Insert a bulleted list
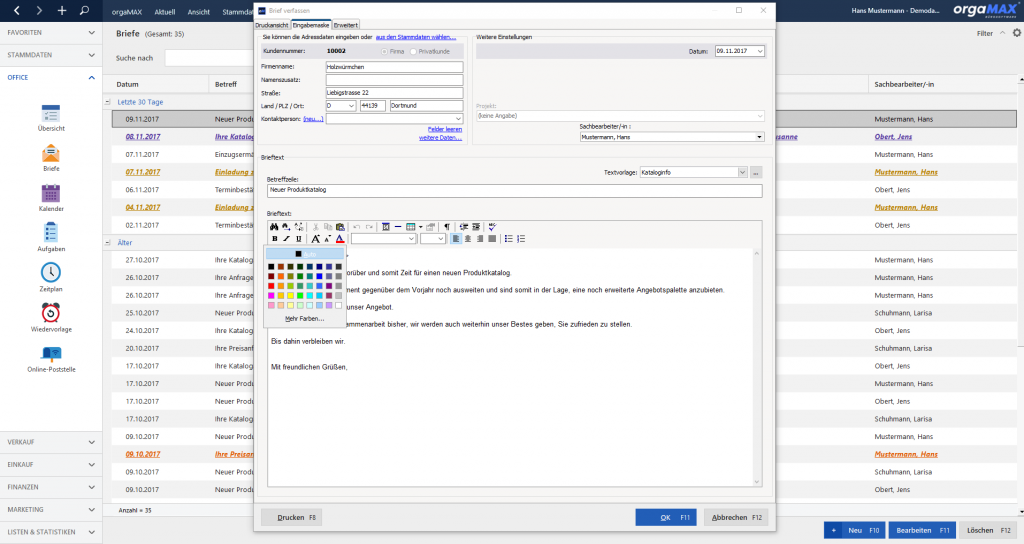1024x544 pixels. pos(508,238)
